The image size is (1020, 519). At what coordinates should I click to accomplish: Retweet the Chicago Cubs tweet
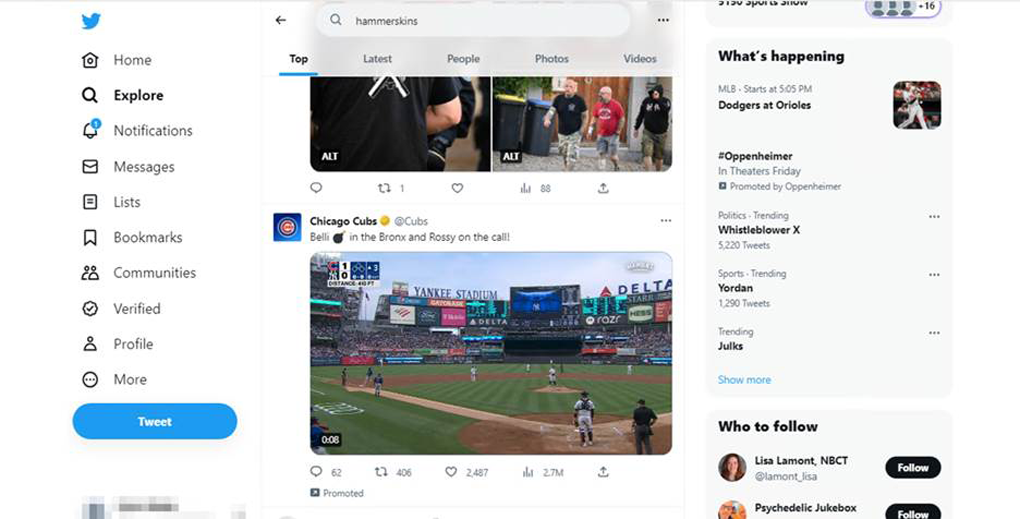(x=380, y=472)
